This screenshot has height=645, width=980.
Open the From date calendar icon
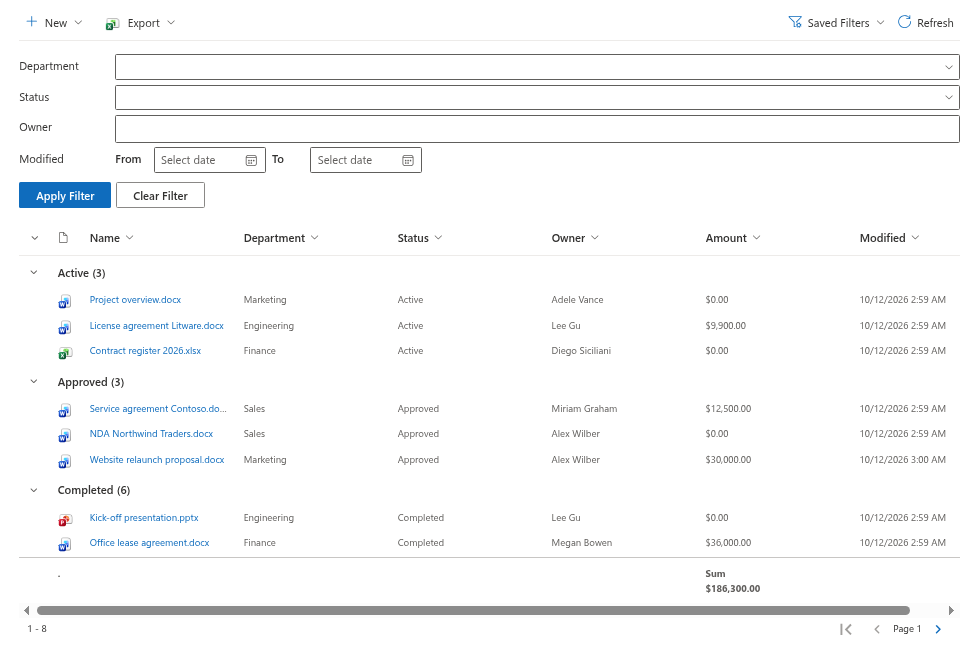point(251,161)
